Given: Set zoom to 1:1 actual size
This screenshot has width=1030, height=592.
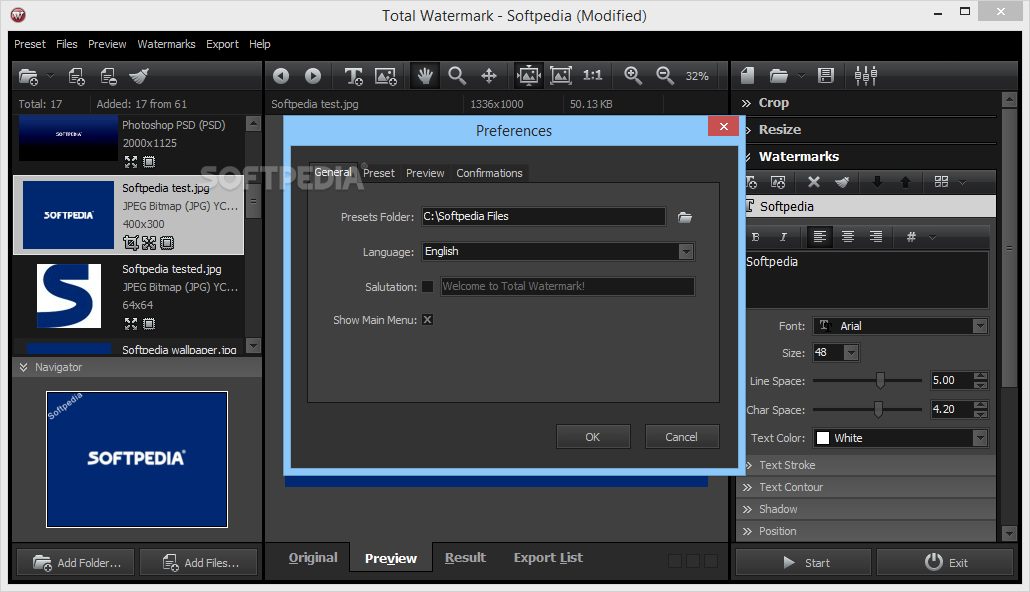Looking at the screenshot, I should point(593,76).
